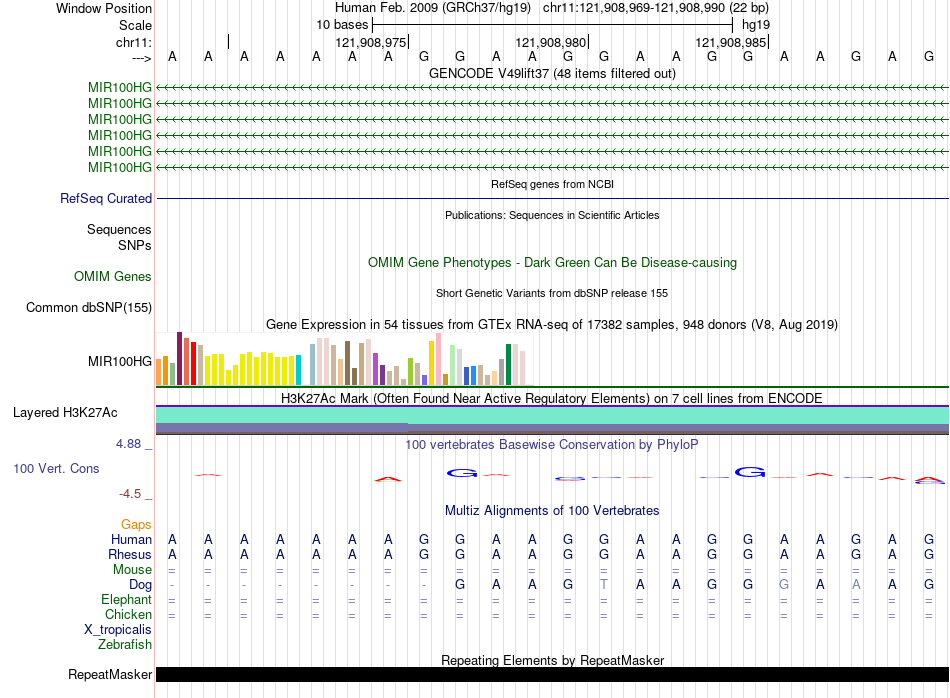Select the Scale track label
Screen dimensions: 950x698
(135, 25)
